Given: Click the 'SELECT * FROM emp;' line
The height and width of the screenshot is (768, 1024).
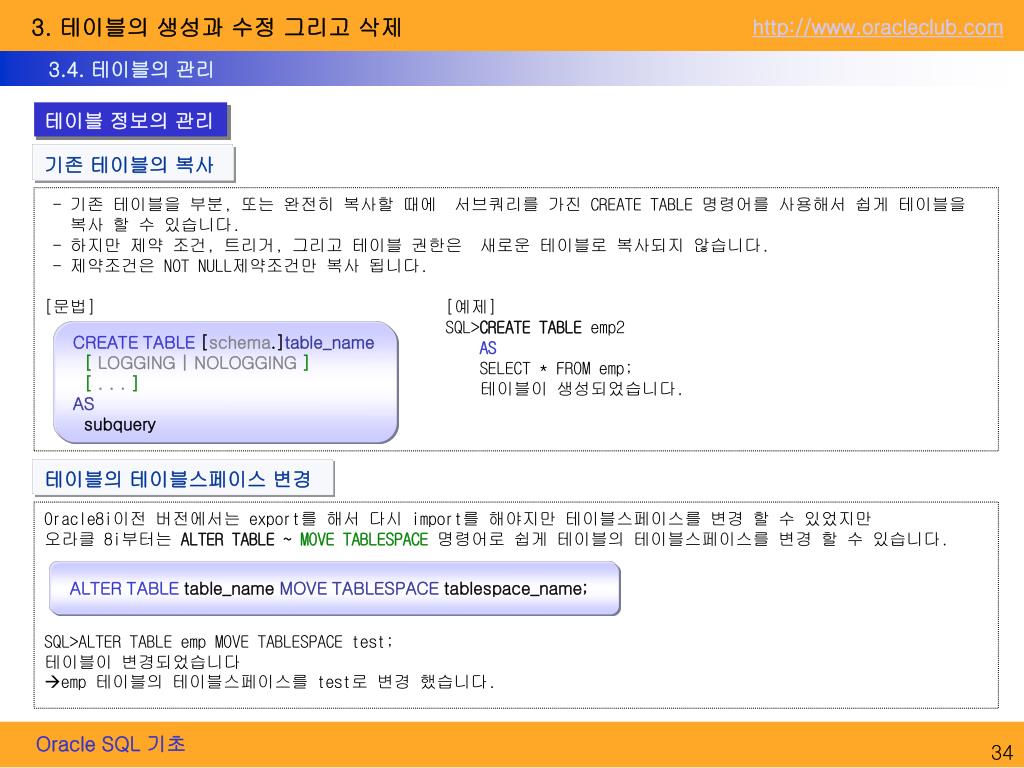Looking at the screenshot, I should coord(556,368).
